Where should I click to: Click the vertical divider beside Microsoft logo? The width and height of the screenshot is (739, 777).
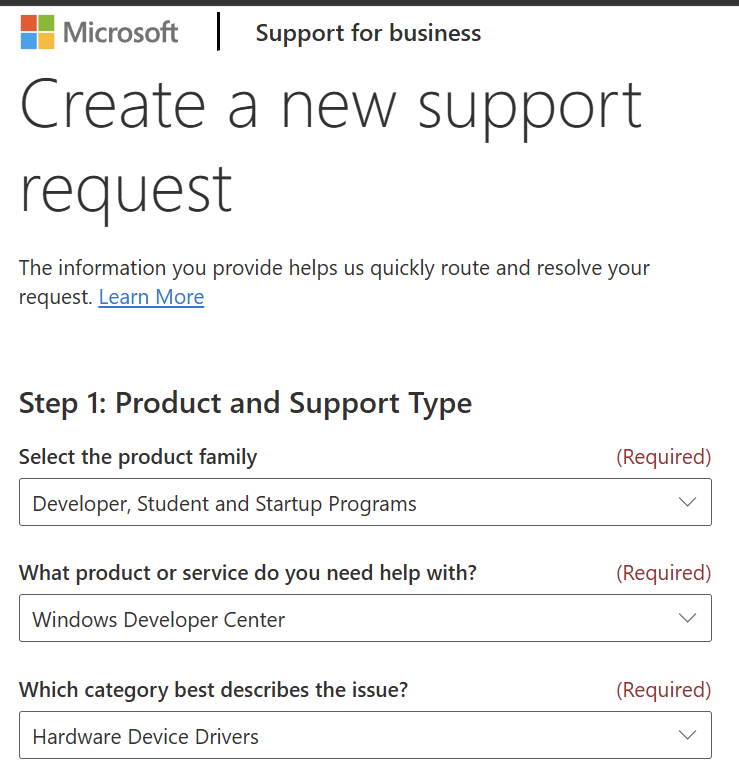[218, 32]
